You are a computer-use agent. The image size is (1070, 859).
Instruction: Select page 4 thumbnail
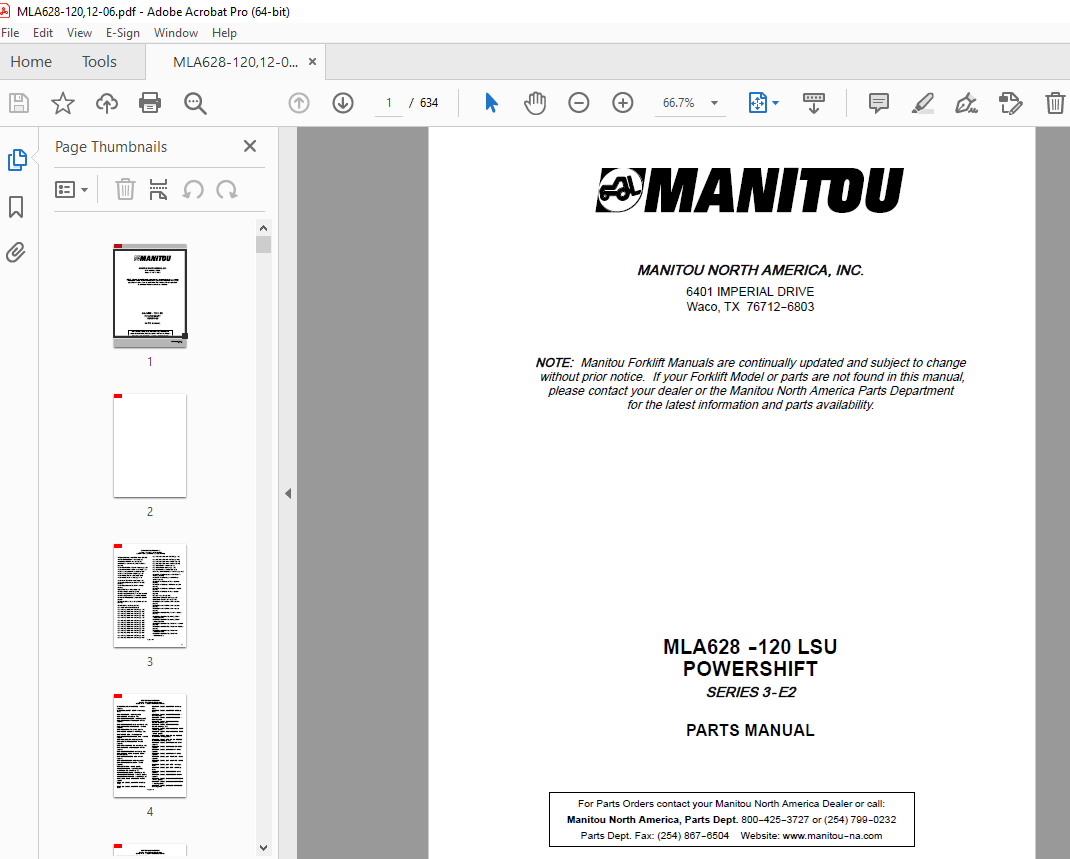point(150,746)
